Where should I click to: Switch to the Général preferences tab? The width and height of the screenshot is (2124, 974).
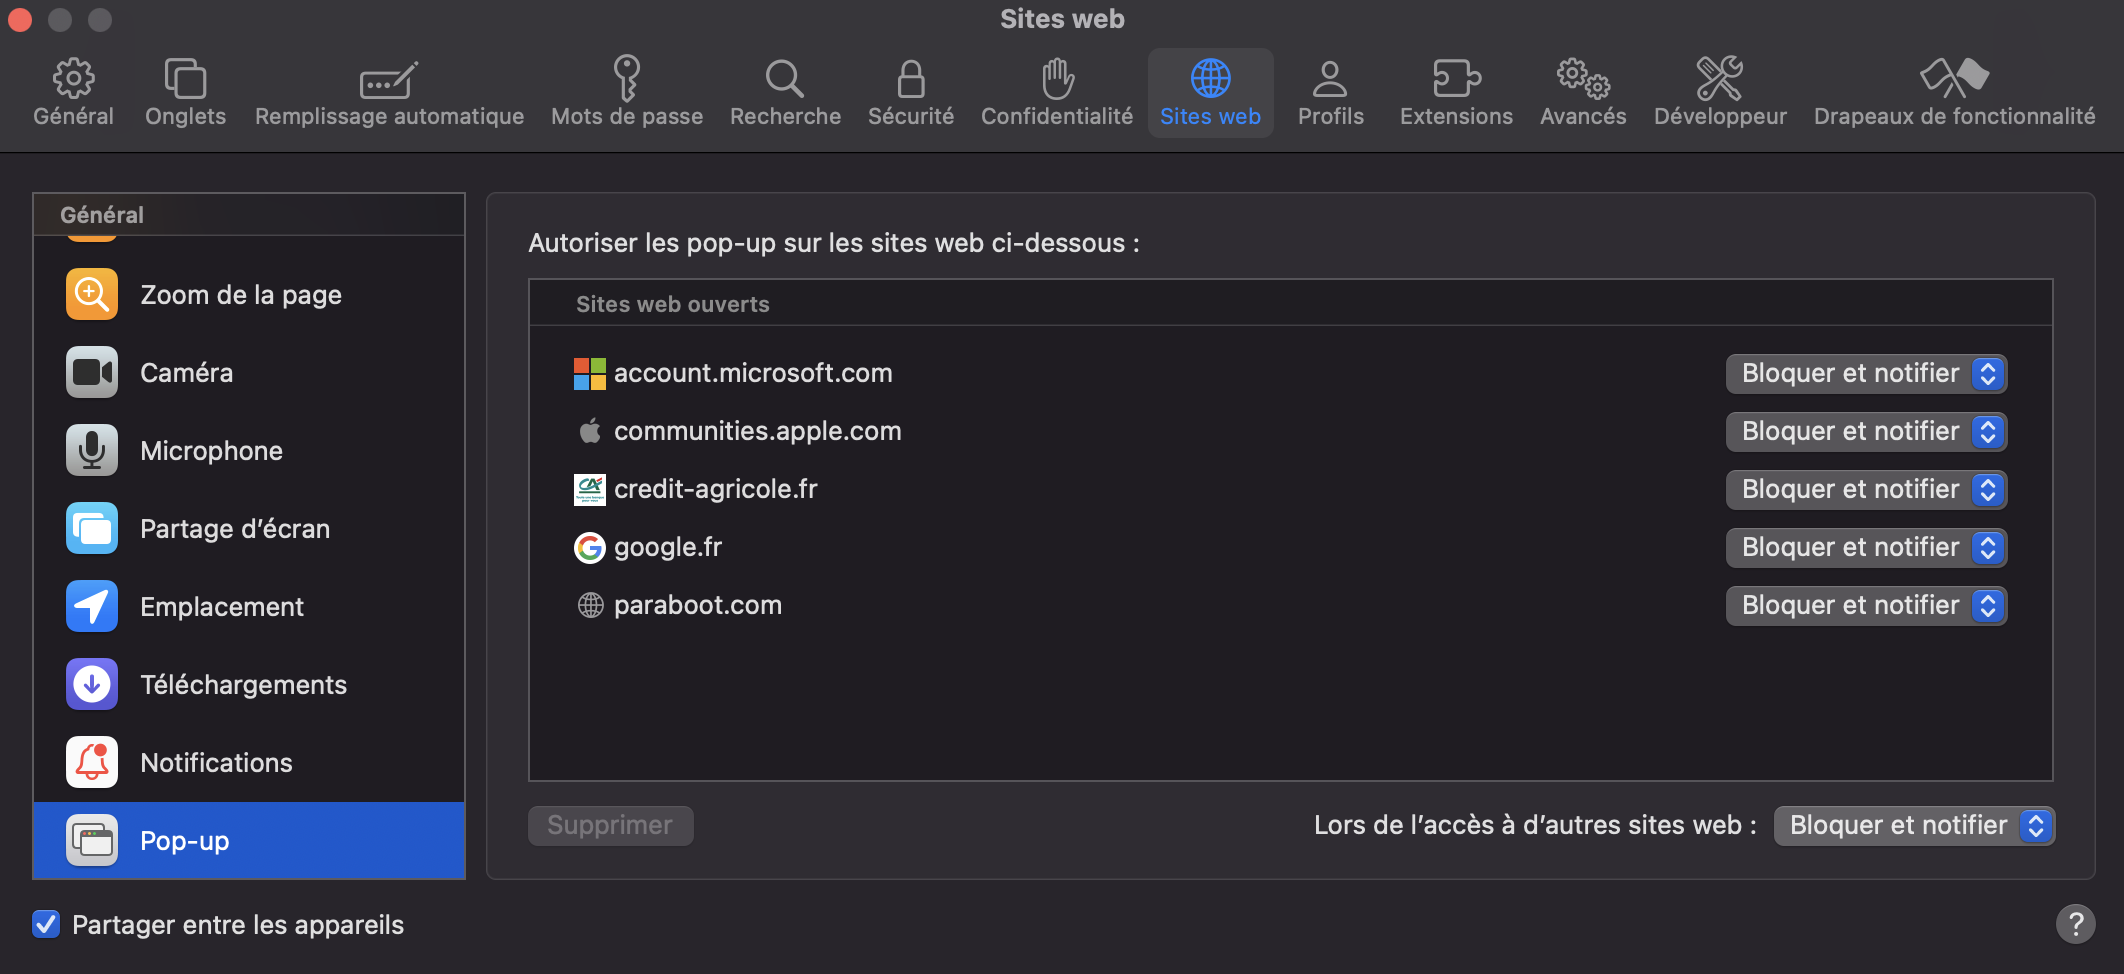tap(73, 92)
